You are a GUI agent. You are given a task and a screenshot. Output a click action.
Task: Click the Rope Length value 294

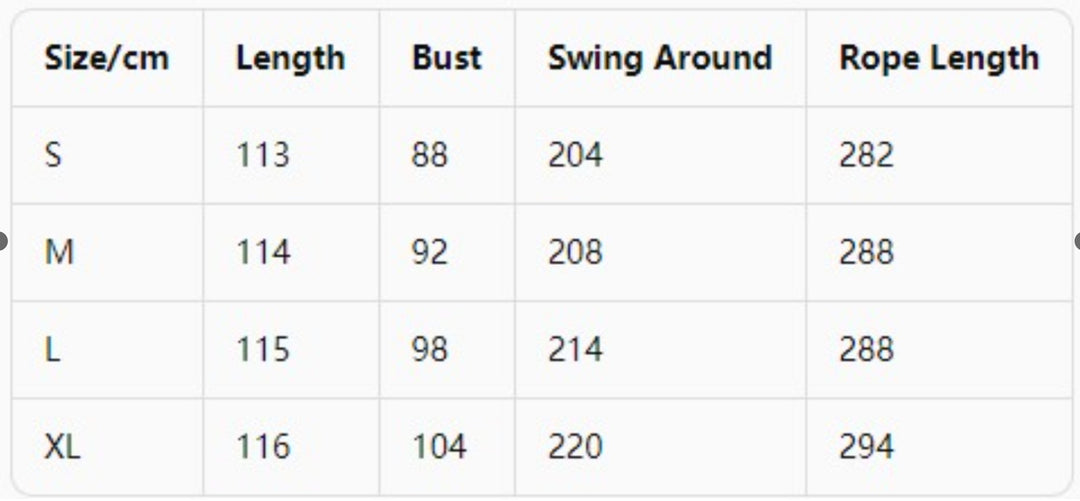click(x=866, y=447)
